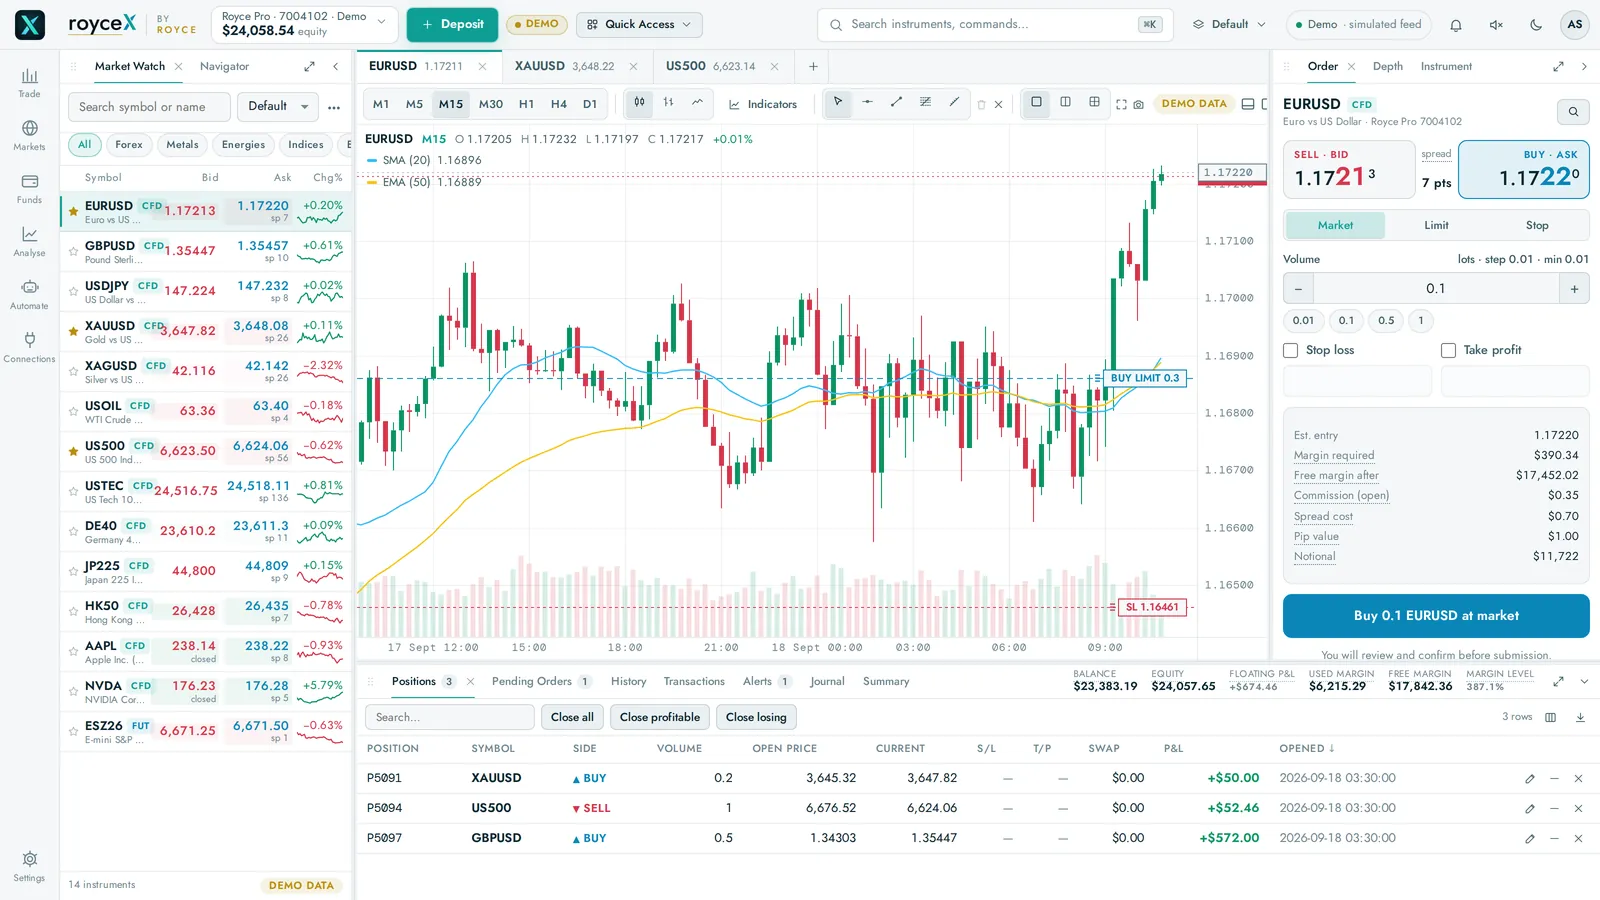Open the Quick Access dropdown
1600x900 pixels.
[639, 24]
